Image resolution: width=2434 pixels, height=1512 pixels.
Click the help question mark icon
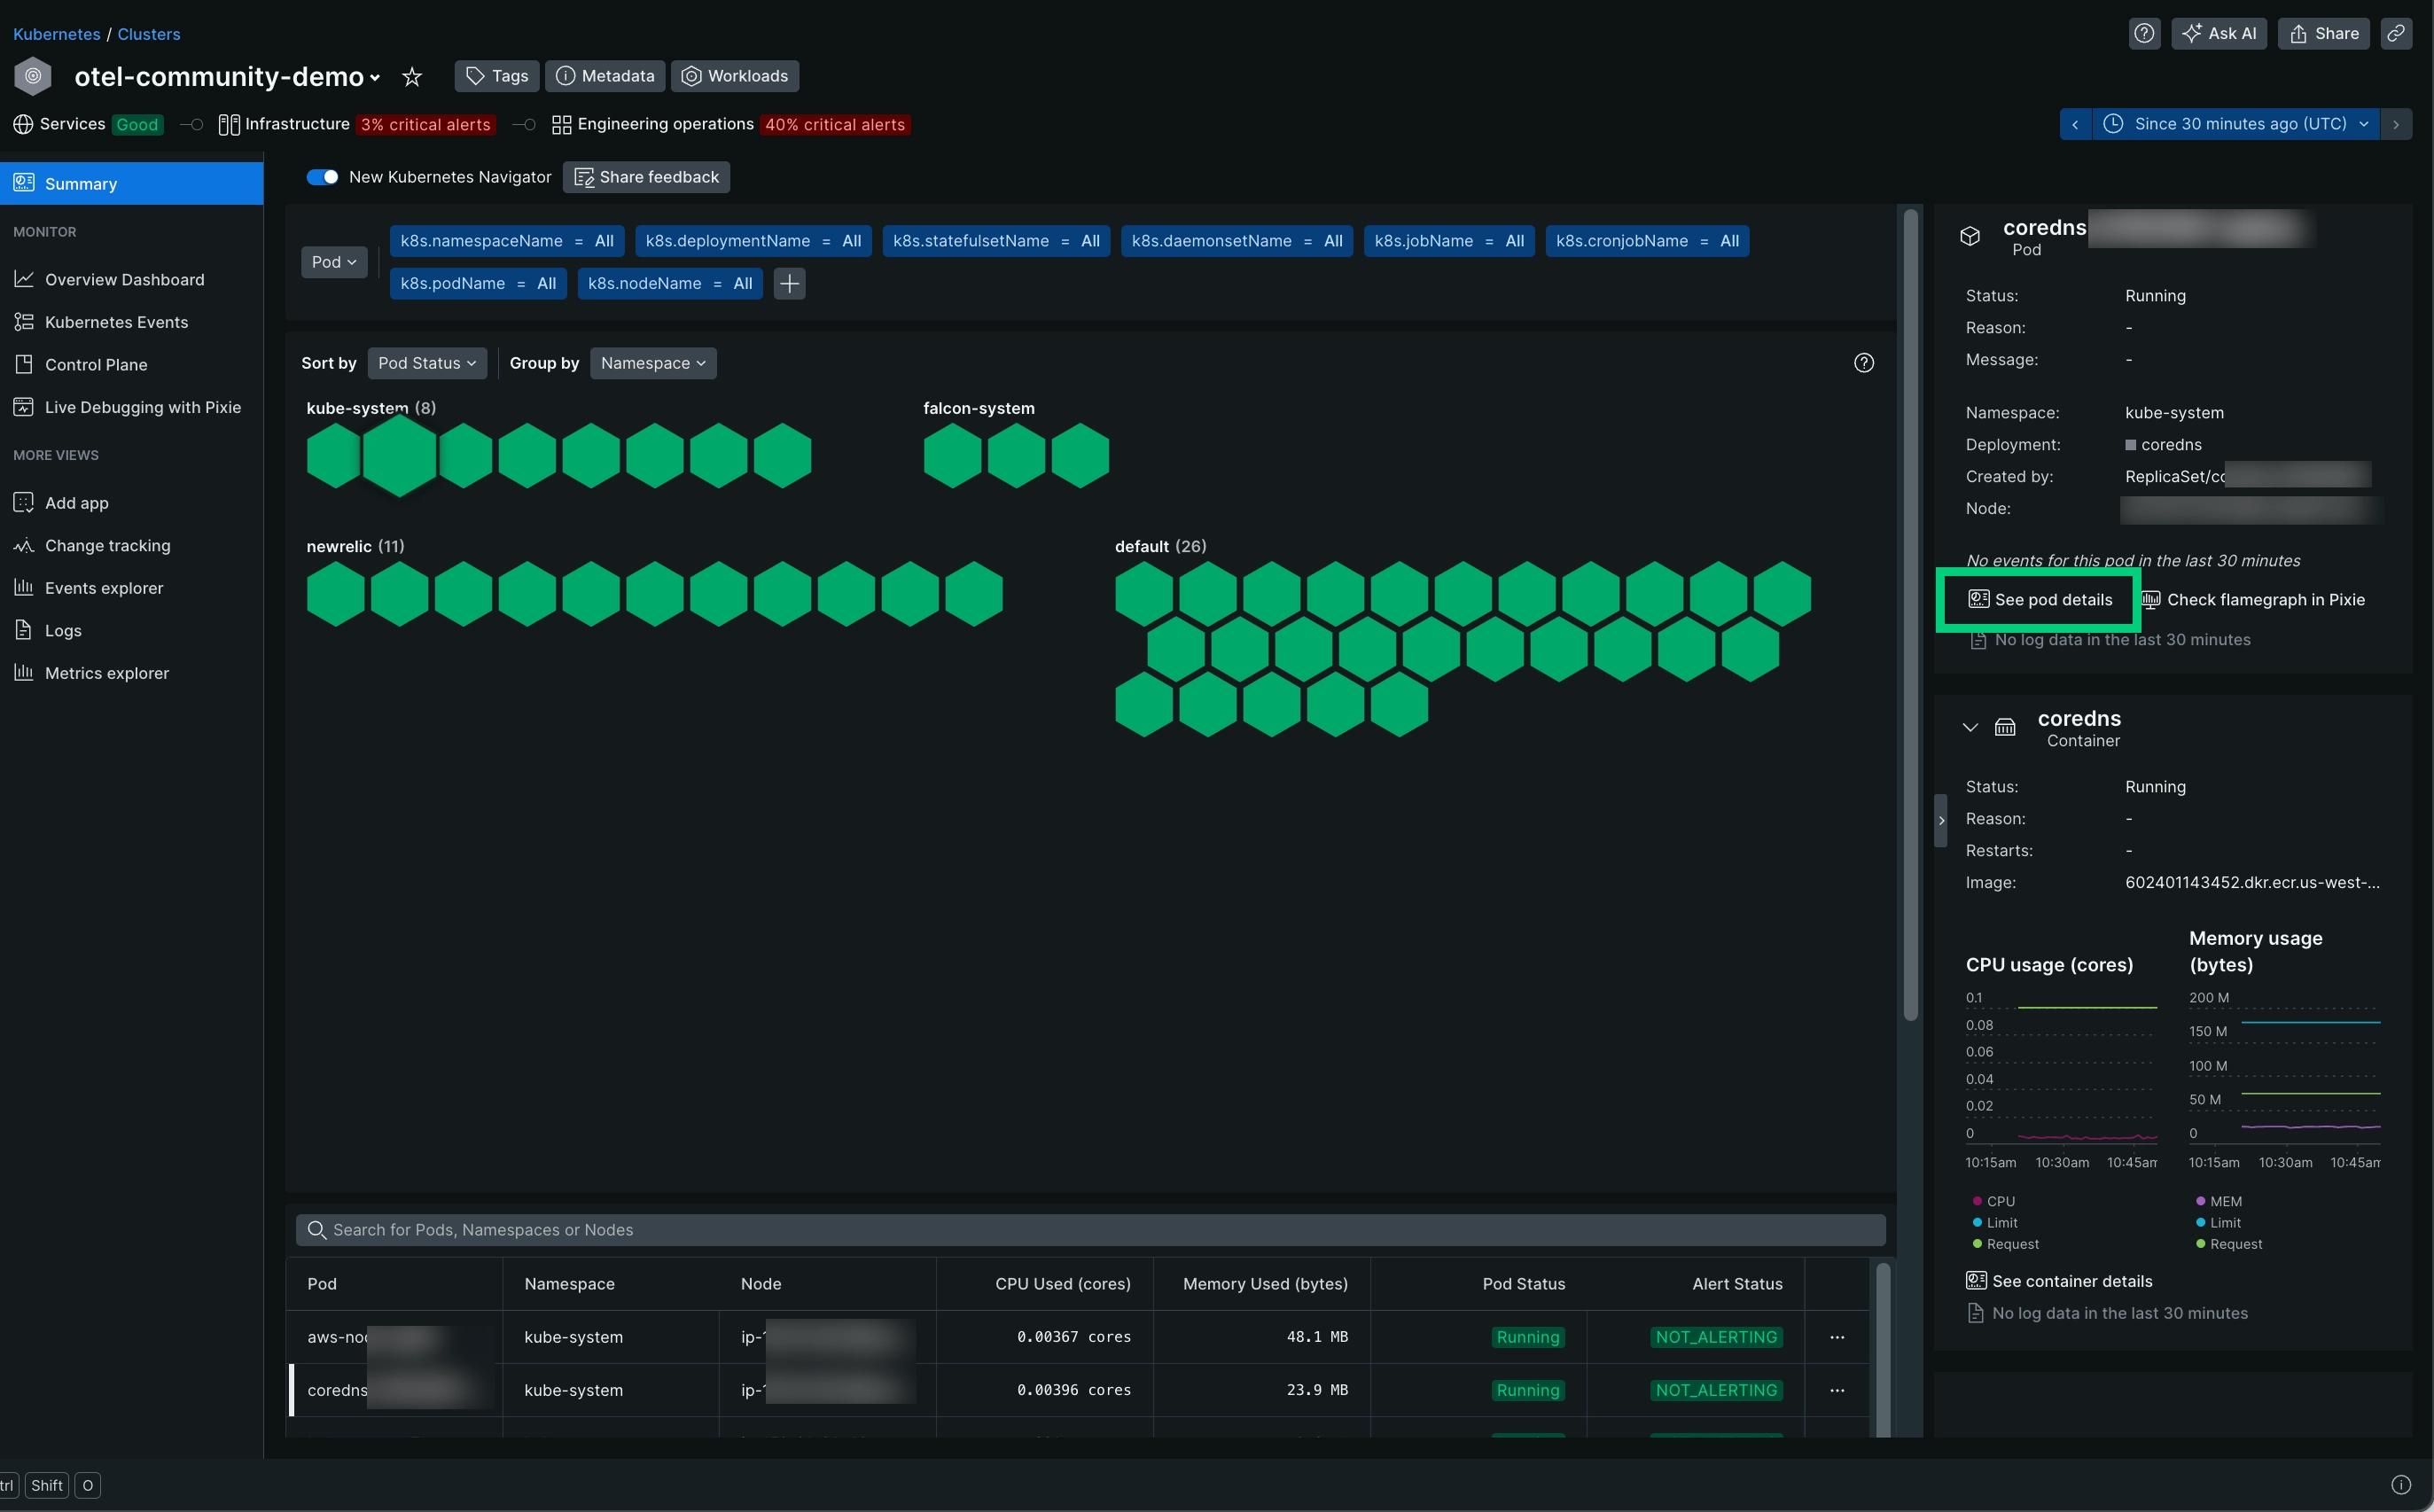2144,33
